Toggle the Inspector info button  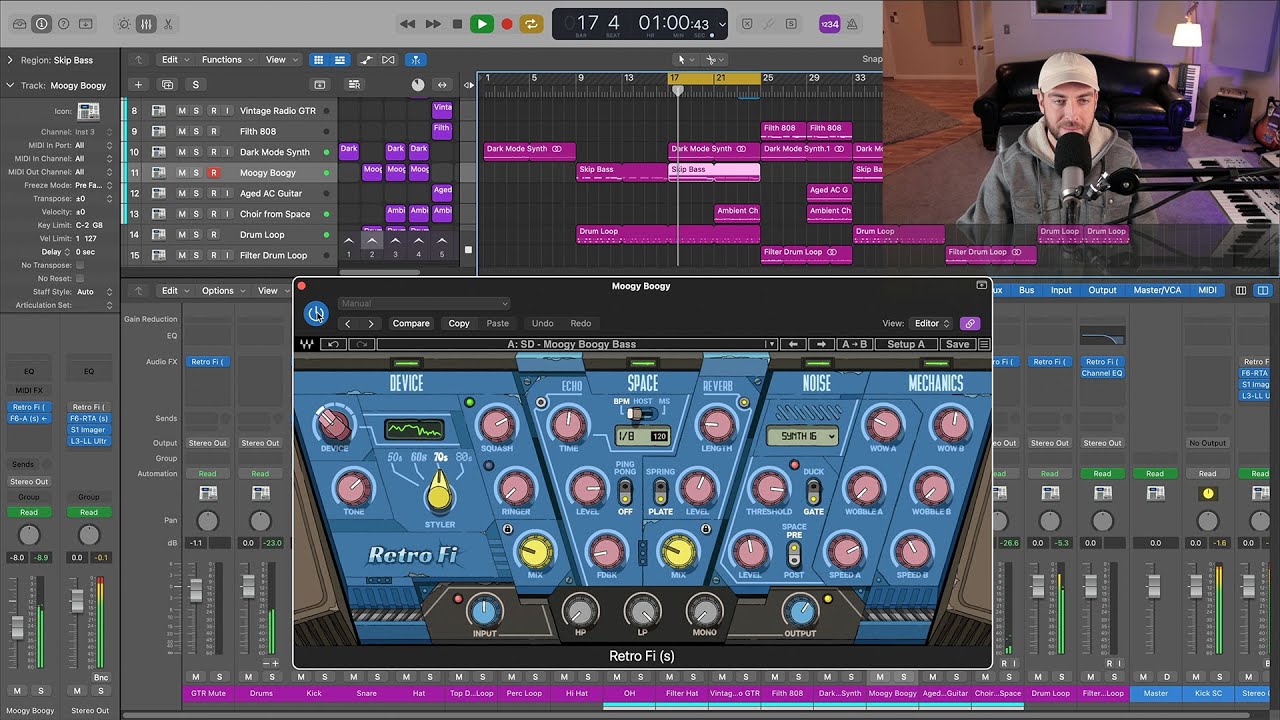point(41,23)
